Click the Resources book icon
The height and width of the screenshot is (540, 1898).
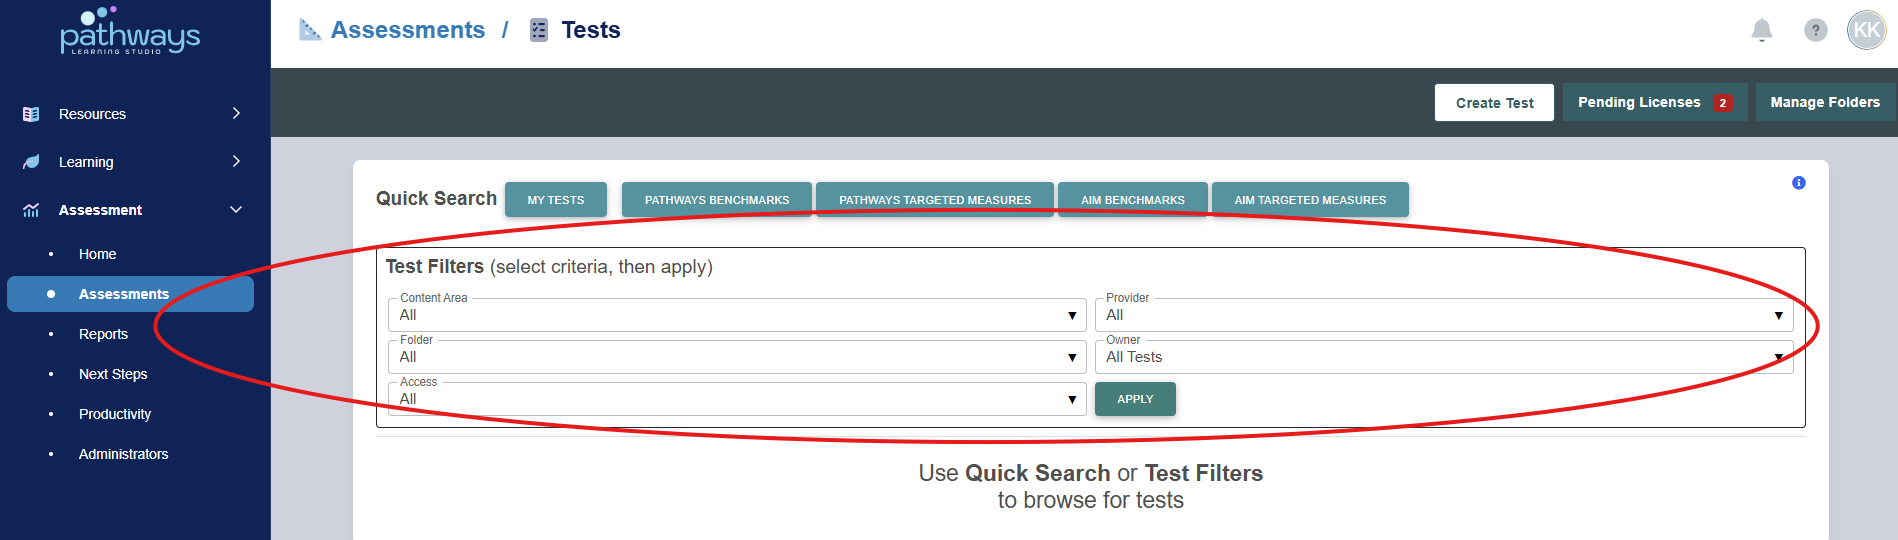coord(31,114)
